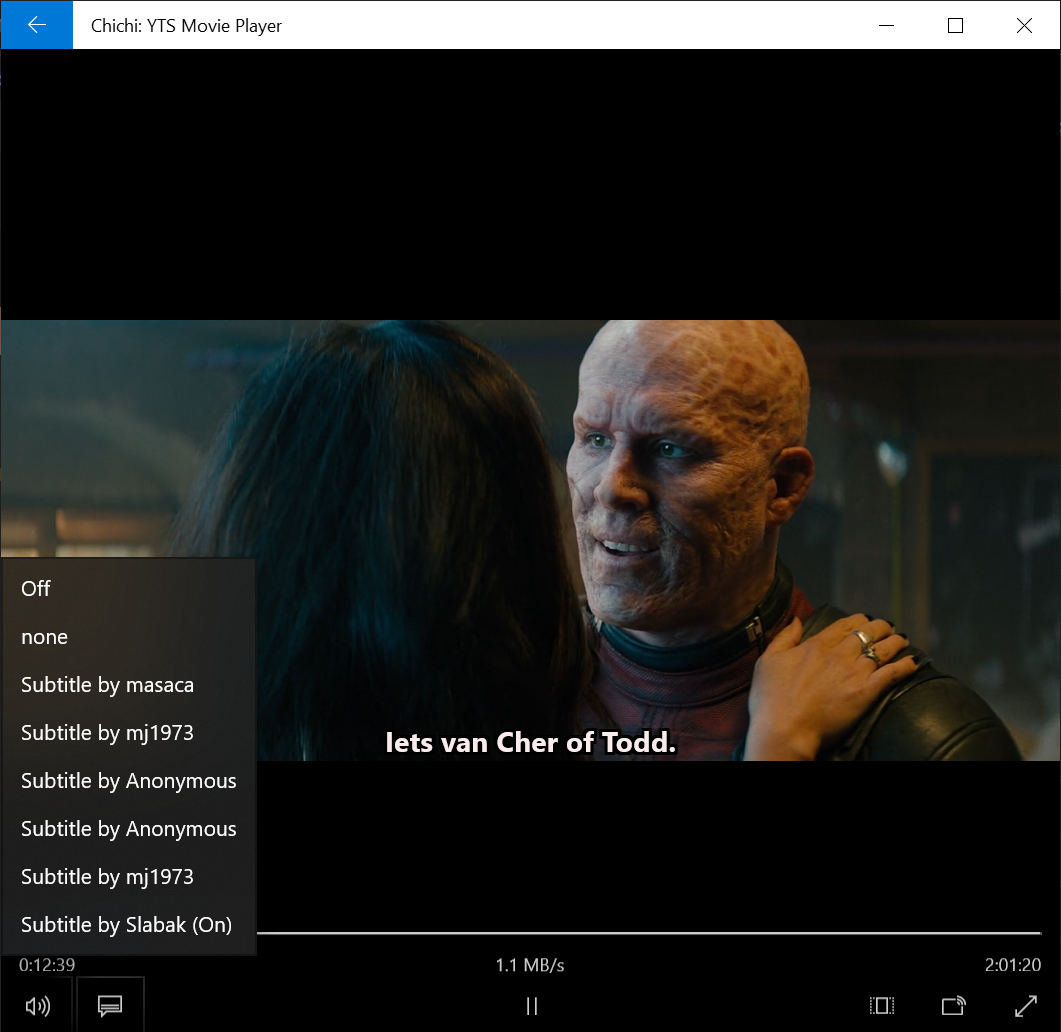
Task: Click the elapsed time 0:12:39
Action: [x=47, y=964]
